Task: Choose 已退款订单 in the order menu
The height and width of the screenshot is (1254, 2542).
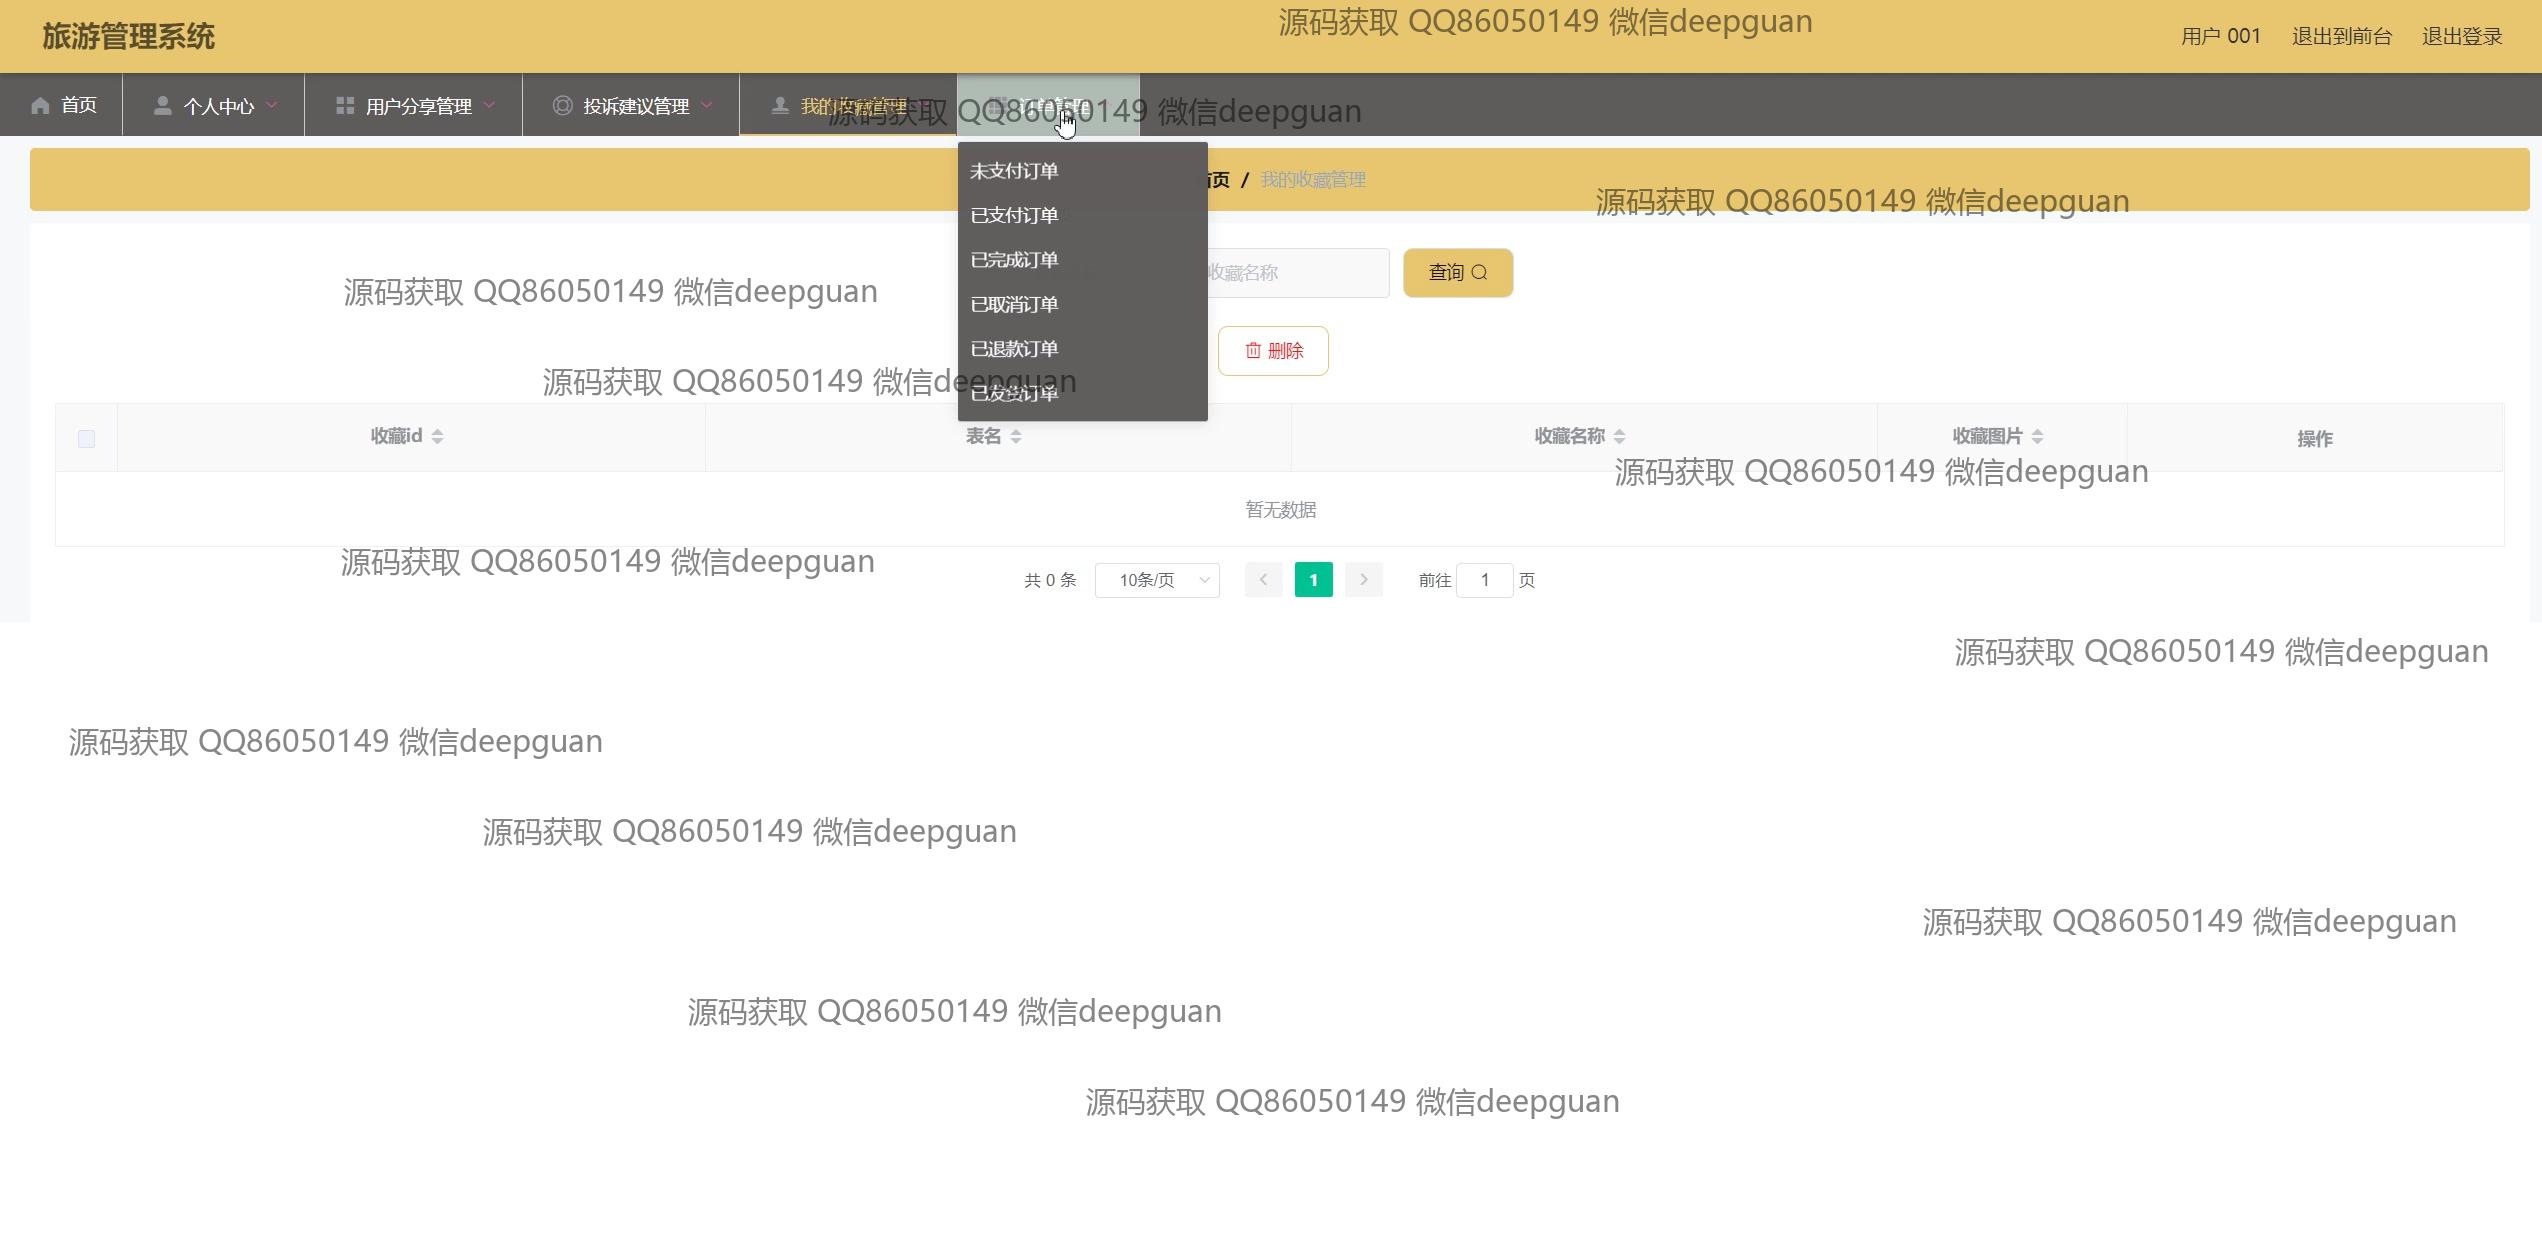Action: (x=1014, y=349)
